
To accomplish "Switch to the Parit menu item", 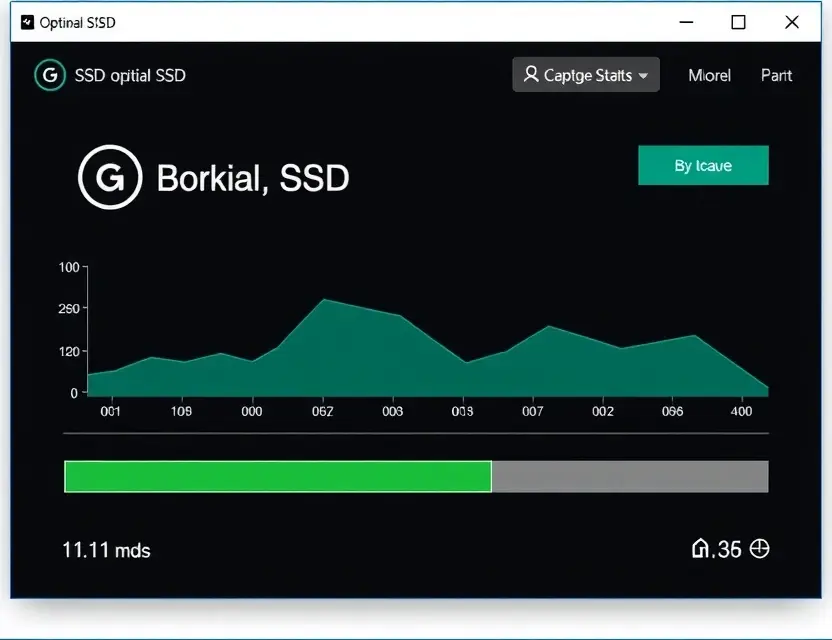I will coord(776,75).
